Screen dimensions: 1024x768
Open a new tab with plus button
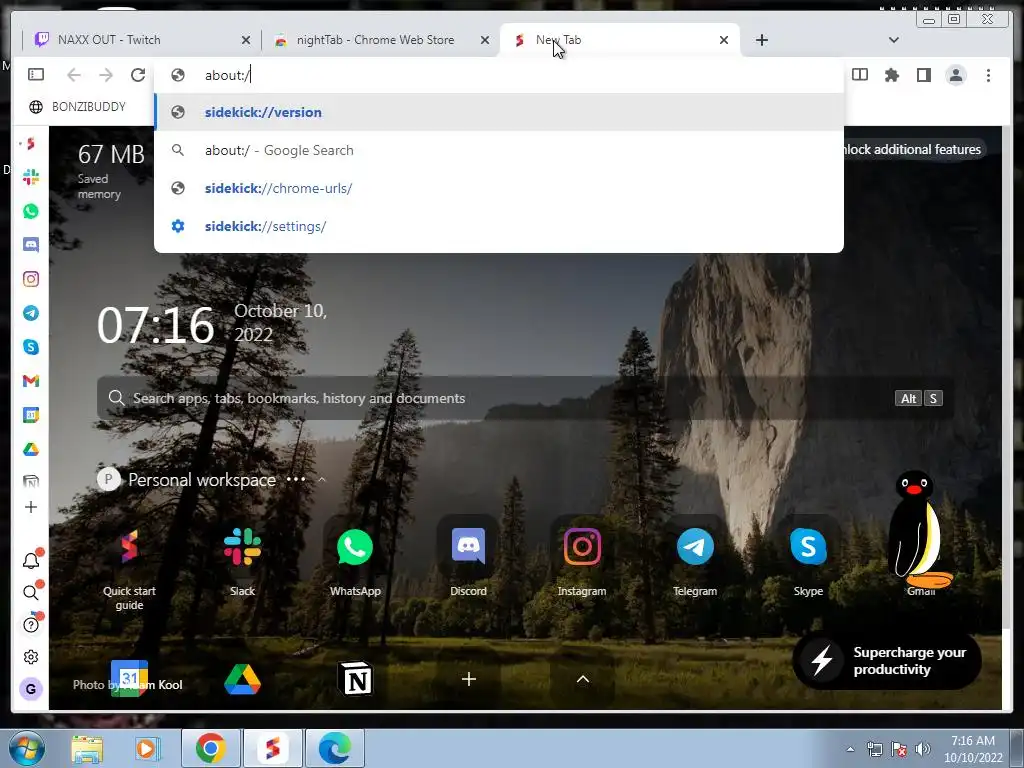click(x=761, y=40)
